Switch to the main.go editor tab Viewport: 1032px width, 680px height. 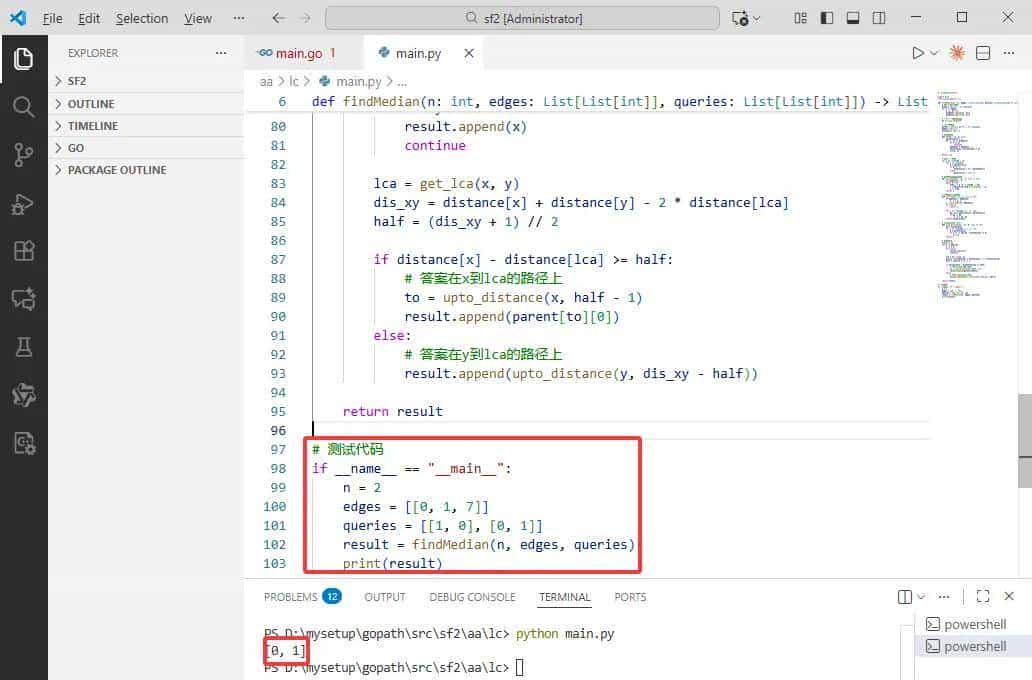(x=303, y=53)
